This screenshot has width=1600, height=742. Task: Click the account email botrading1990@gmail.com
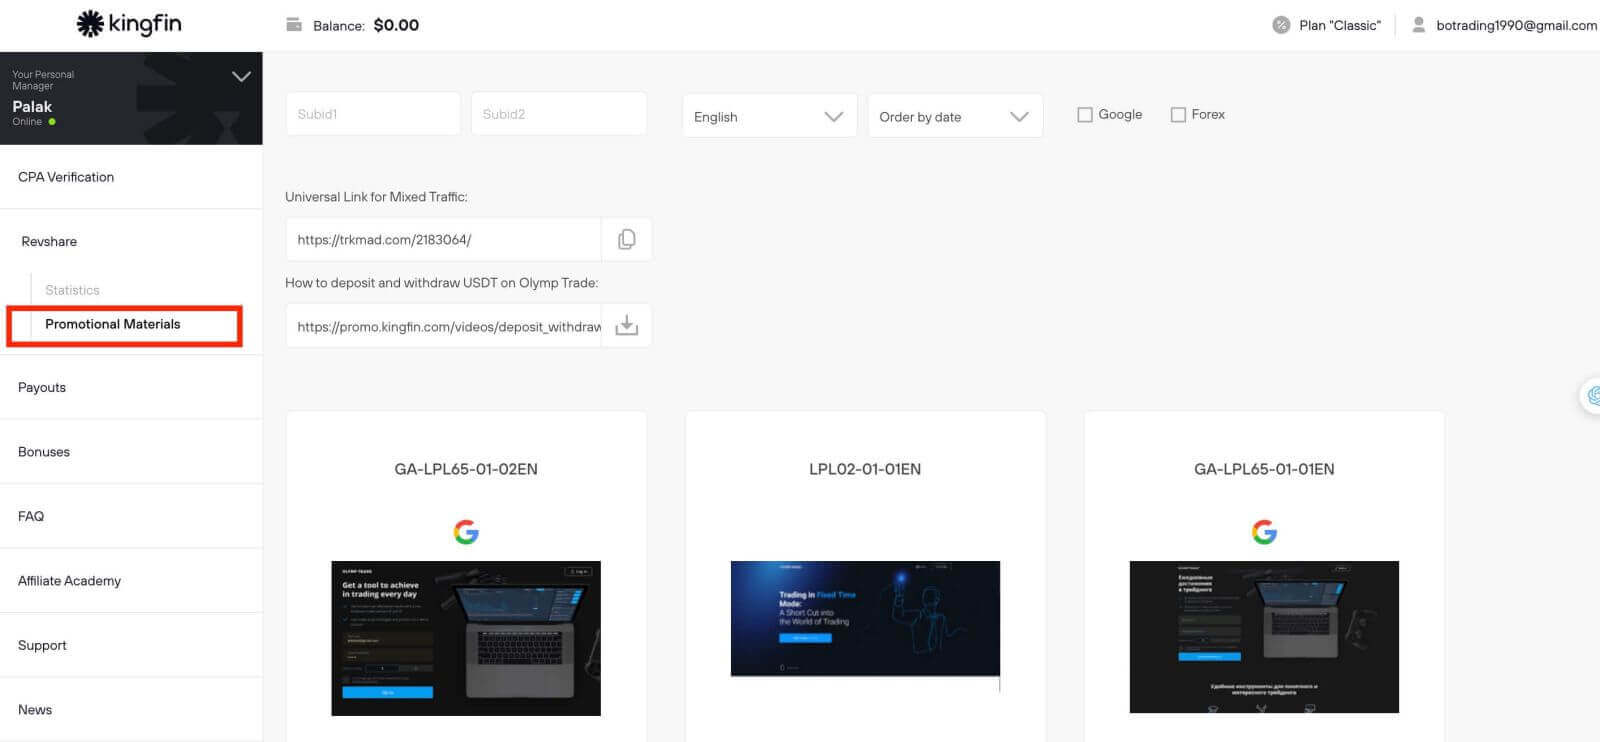(x=1515, y=25)
